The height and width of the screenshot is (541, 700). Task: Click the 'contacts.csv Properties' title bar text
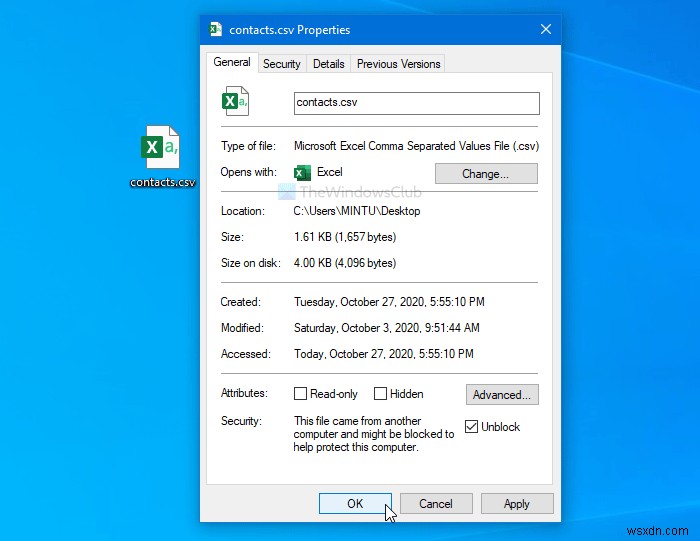290,30
